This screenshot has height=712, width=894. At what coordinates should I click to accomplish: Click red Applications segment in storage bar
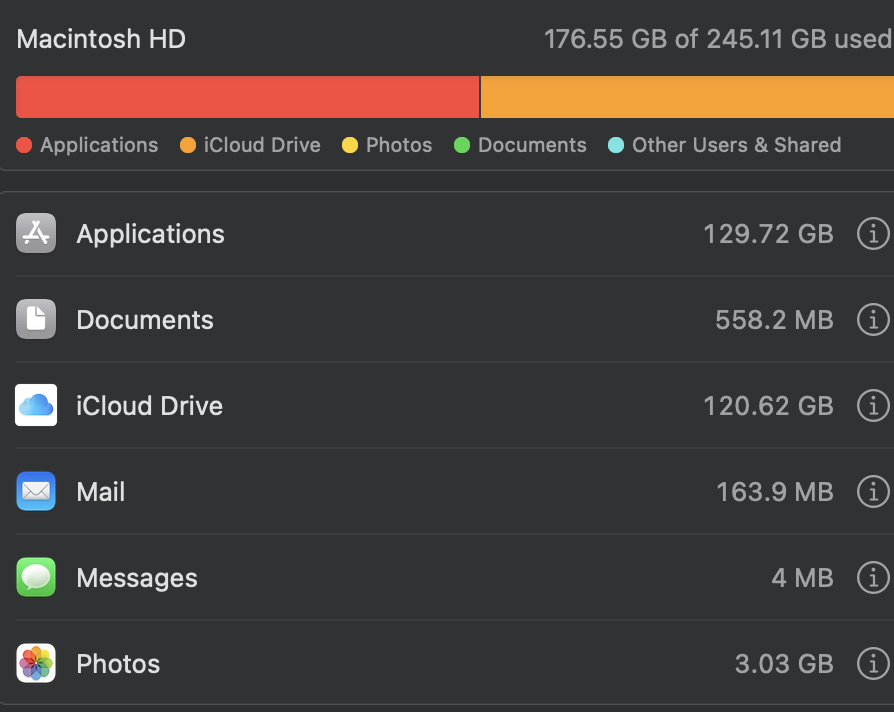[x=248, y=97]
